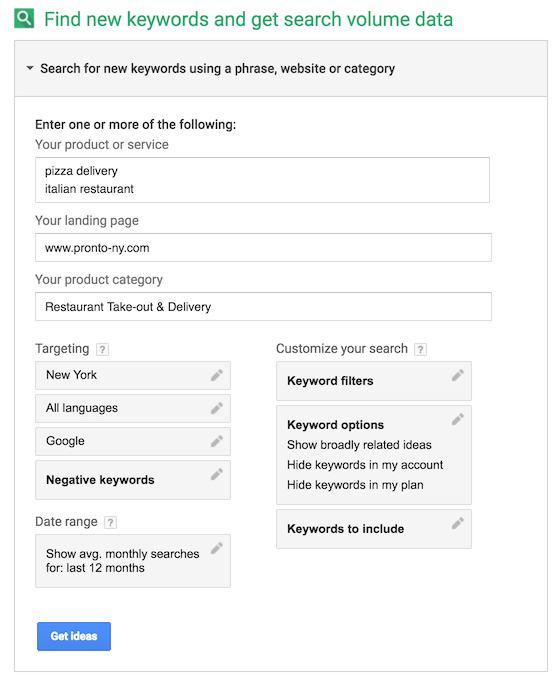This screenshot has height=682, width=558.
Task: Edit the Google network pencil icon
Action: (217, 441)
